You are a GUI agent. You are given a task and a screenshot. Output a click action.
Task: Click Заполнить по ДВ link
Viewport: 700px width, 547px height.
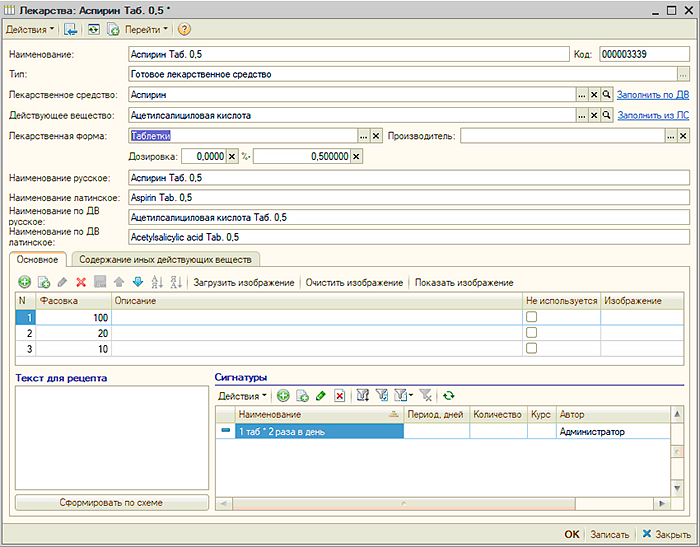pyautogui.click(x=652, y=94)
